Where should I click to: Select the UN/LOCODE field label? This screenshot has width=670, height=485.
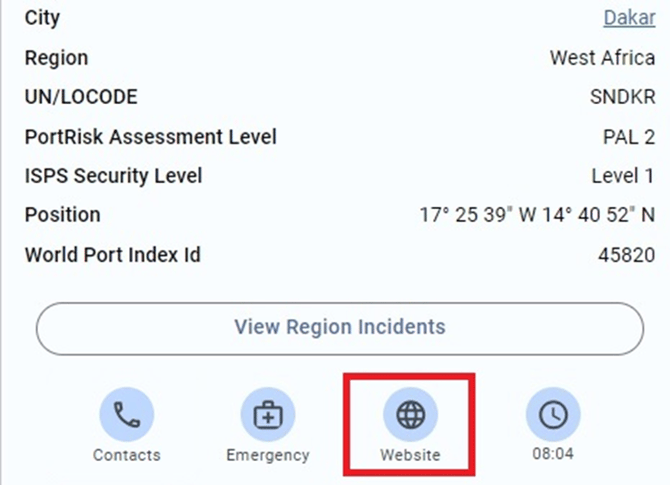pos(81,97)
